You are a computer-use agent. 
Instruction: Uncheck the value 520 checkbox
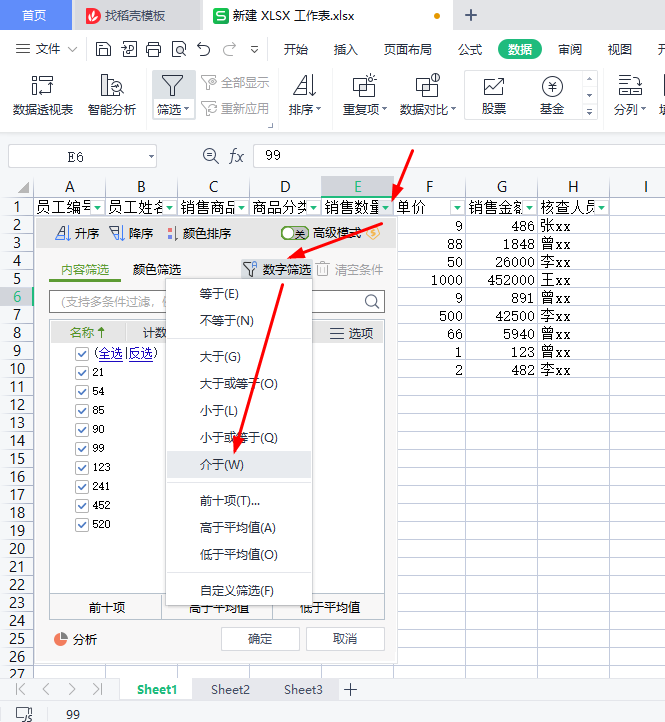(x=82, y=524)
